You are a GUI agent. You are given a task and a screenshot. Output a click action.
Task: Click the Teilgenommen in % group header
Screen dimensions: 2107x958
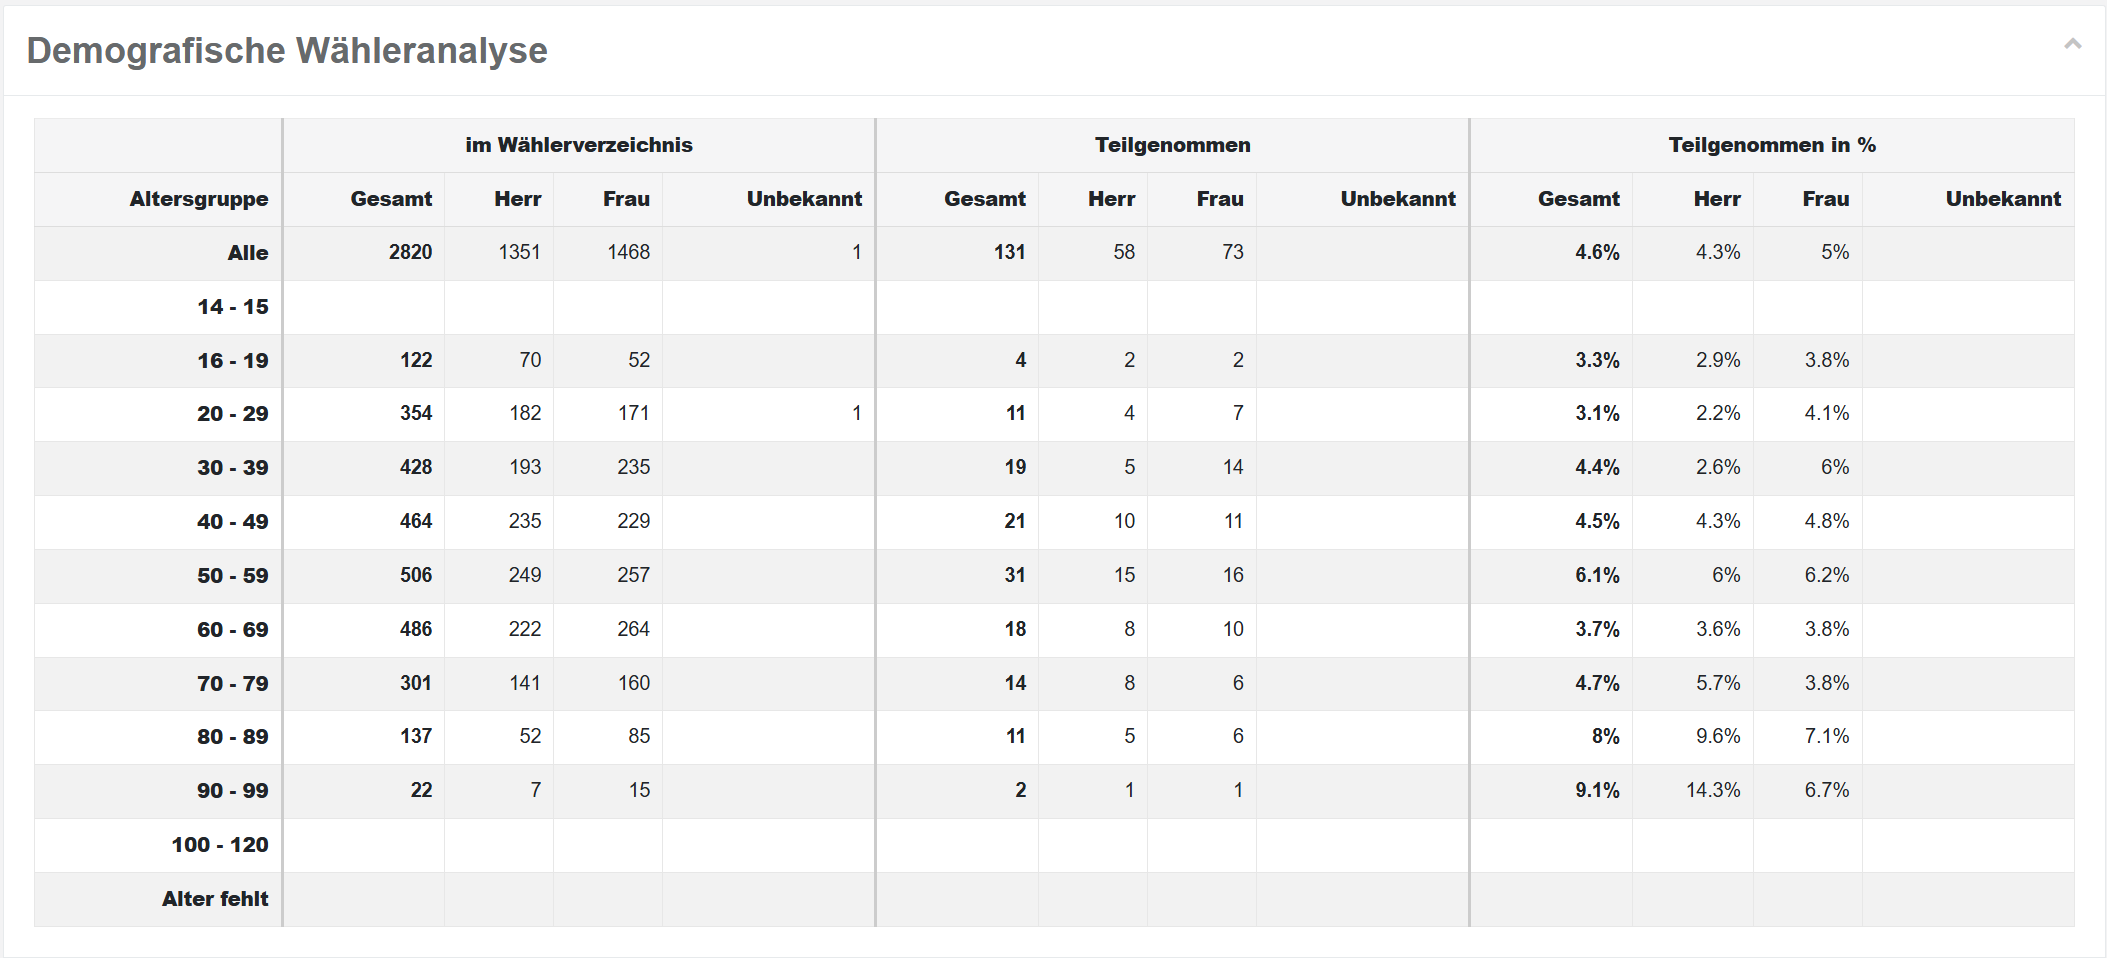pyautogui.click(x=1771, y=145)
